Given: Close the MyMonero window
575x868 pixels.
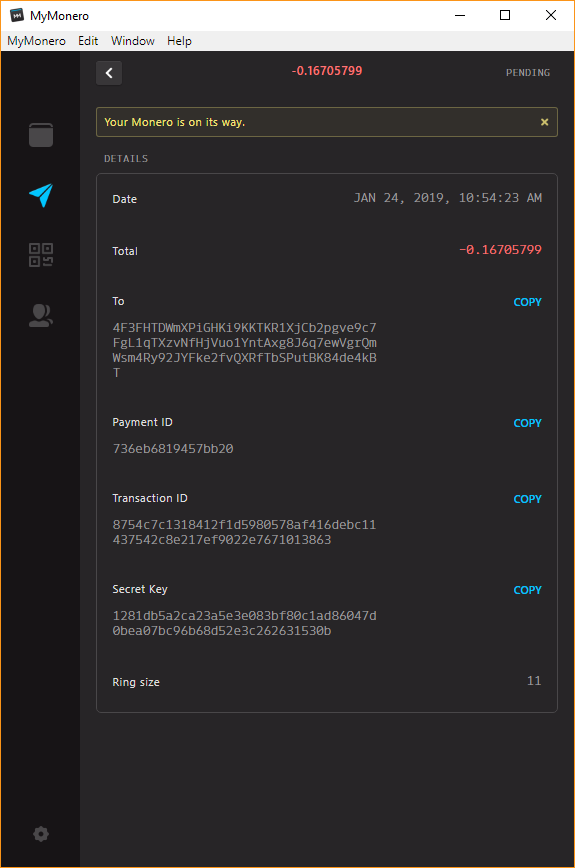Looking at the screenshot, I should 551,16.
